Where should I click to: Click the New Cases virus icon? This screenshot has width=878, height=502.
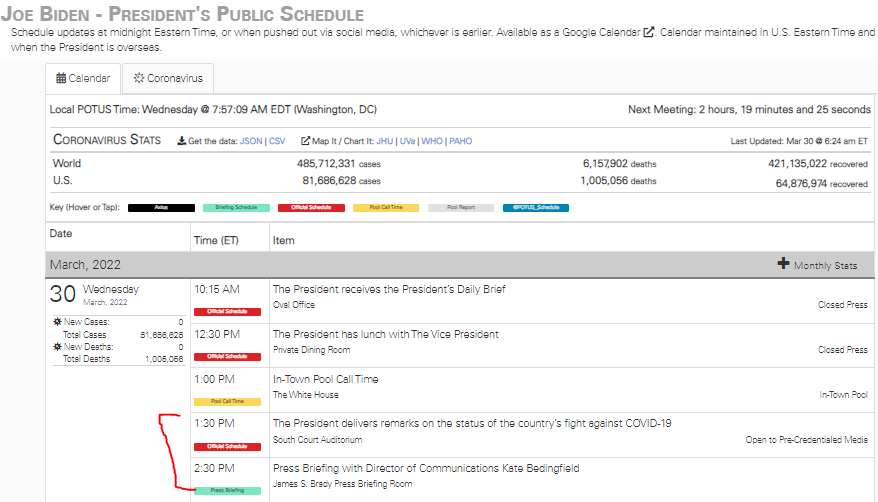pyautogui.click(x=57, y=322)
